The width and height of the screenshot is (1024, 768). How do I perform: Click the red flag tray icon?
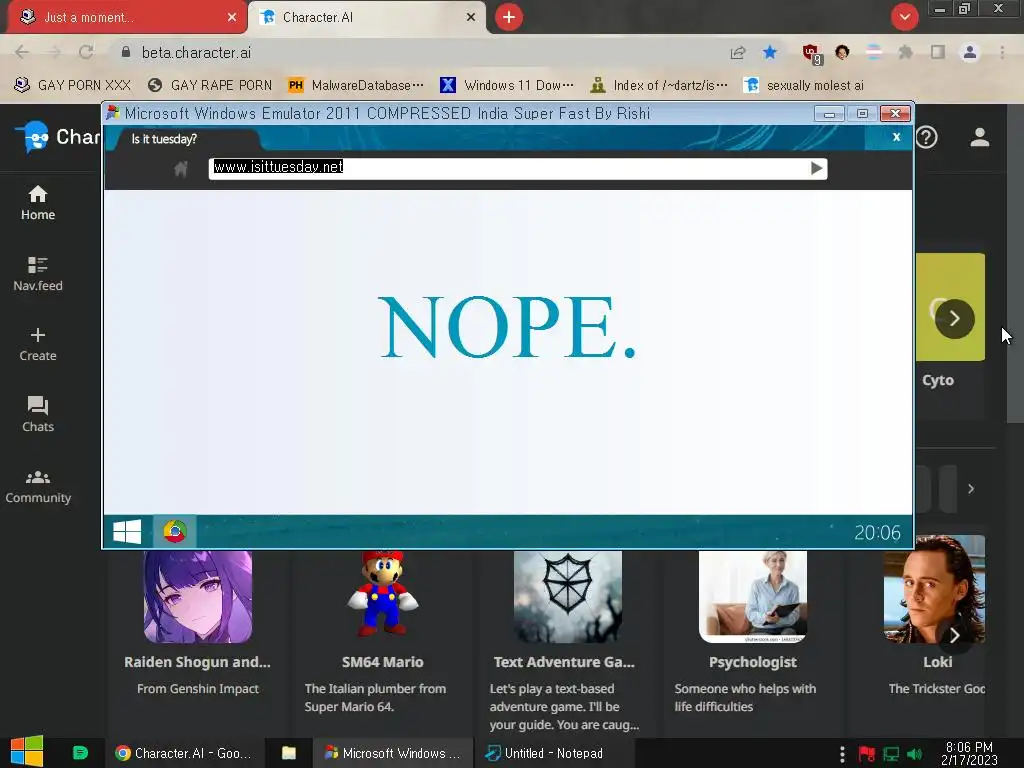tap(867, 754)
